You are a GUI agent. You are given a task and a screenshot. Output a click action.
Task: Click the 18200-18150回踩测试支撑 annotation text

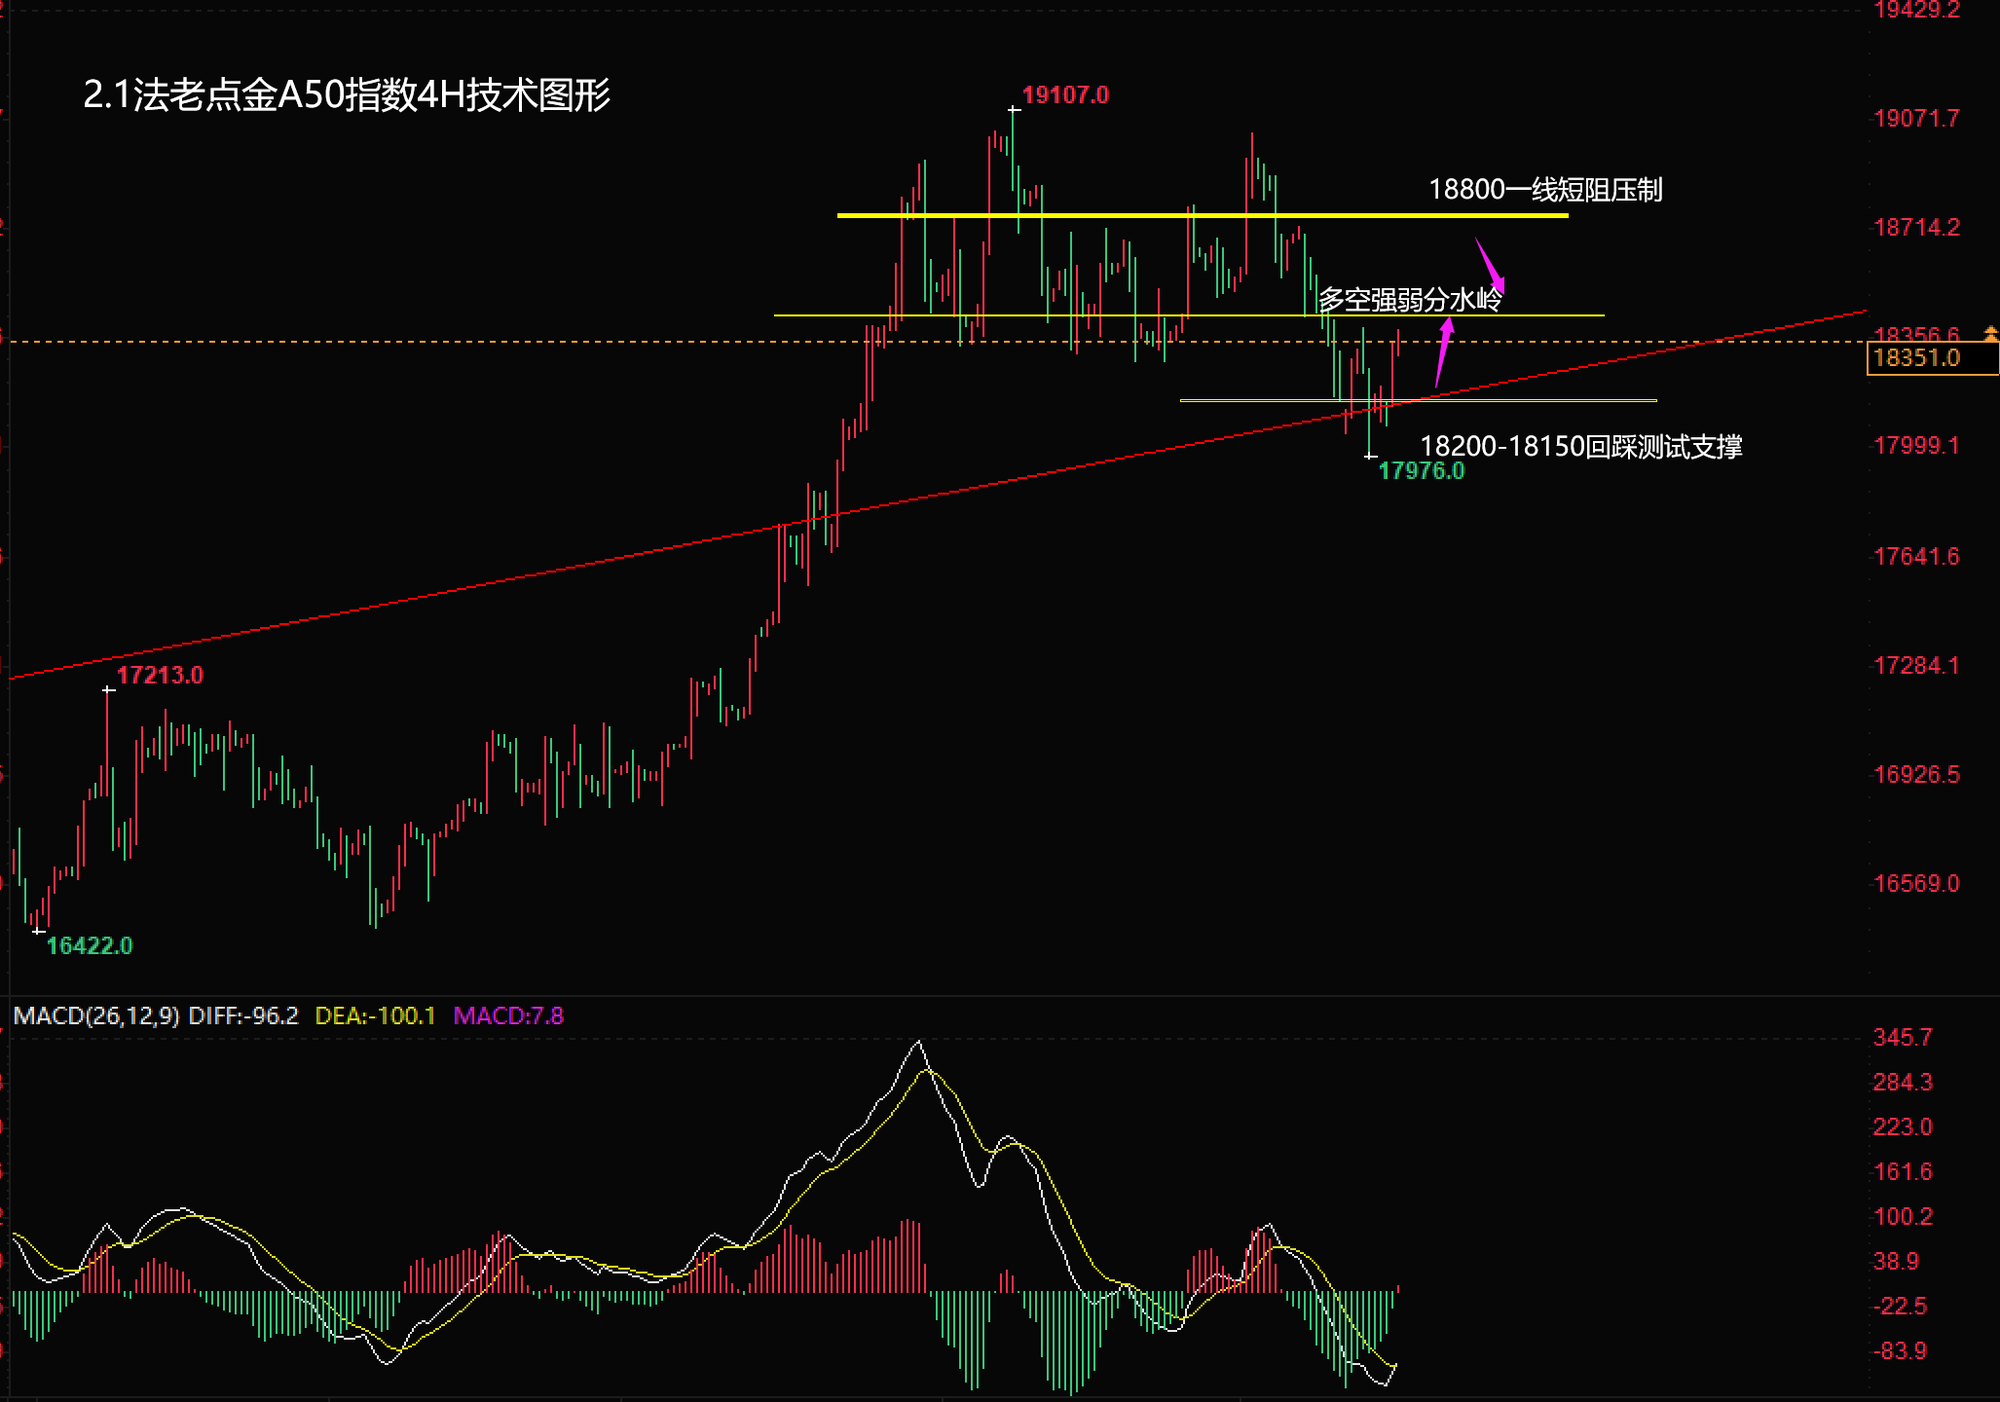point(1580,446)
